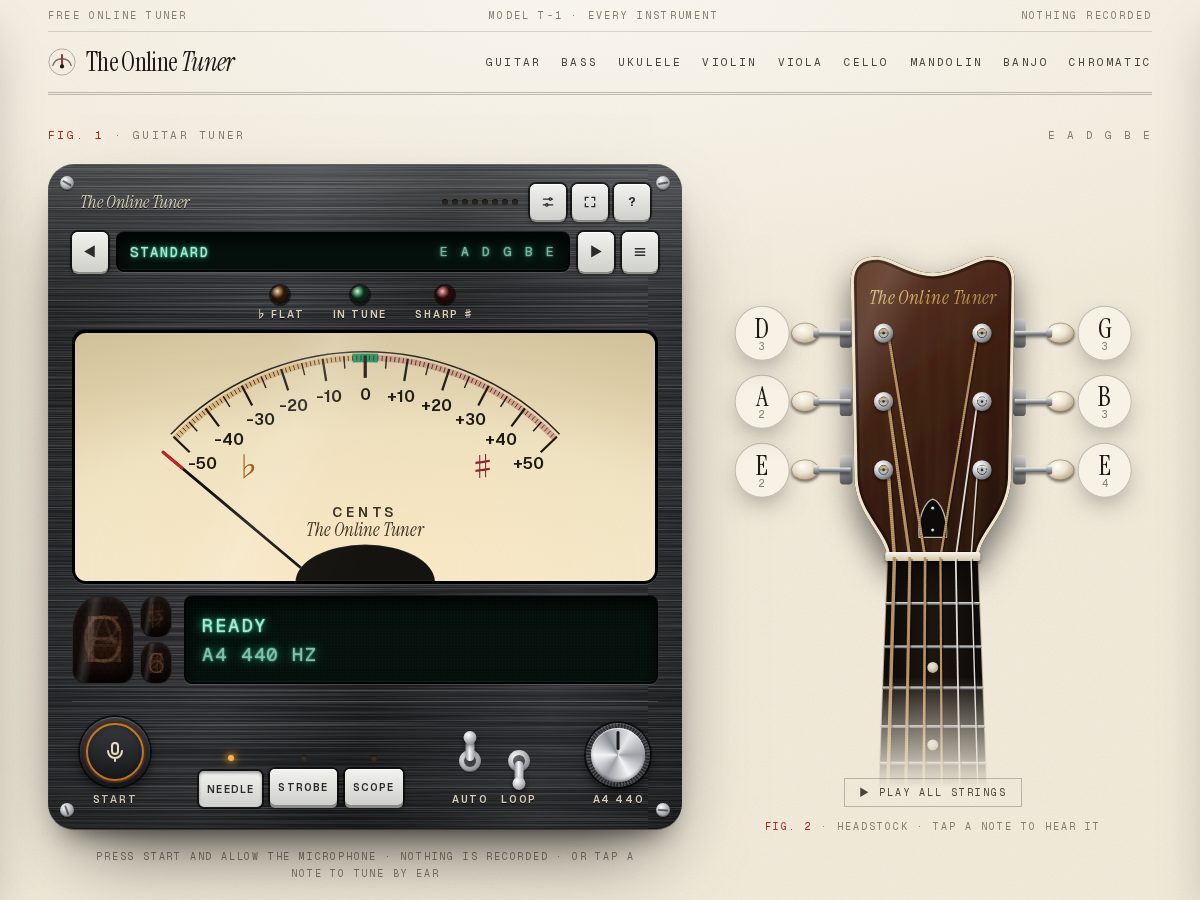Click the 'CENTS' label on the meter
The image size is (1200, 900).
365,511
